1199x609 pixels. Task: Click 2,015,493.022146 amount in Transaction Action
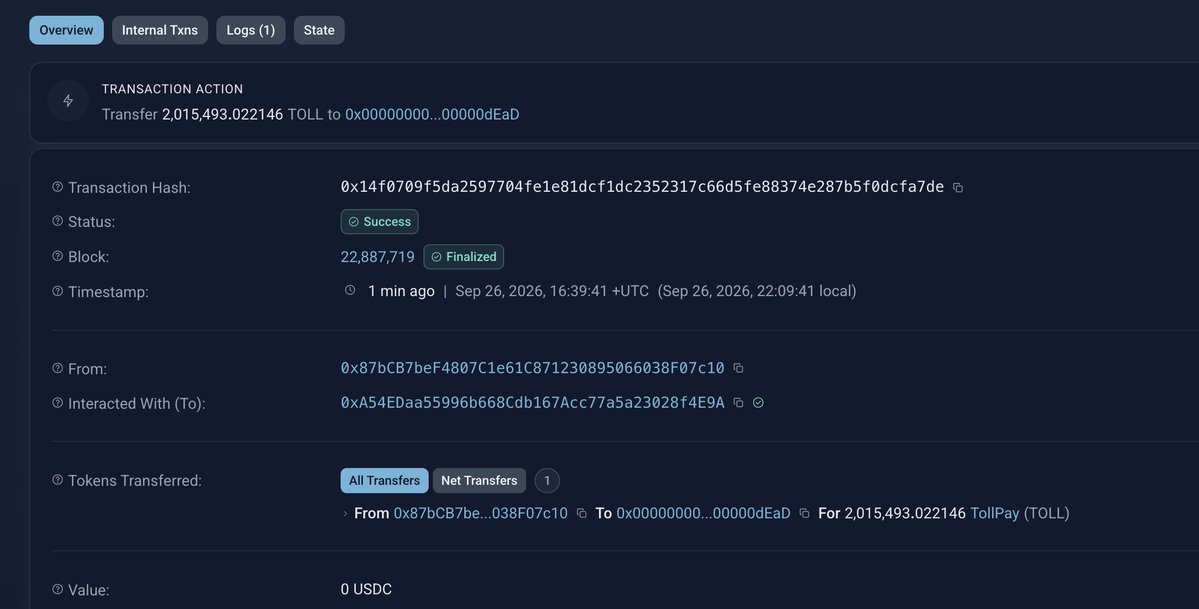(223, 114)
